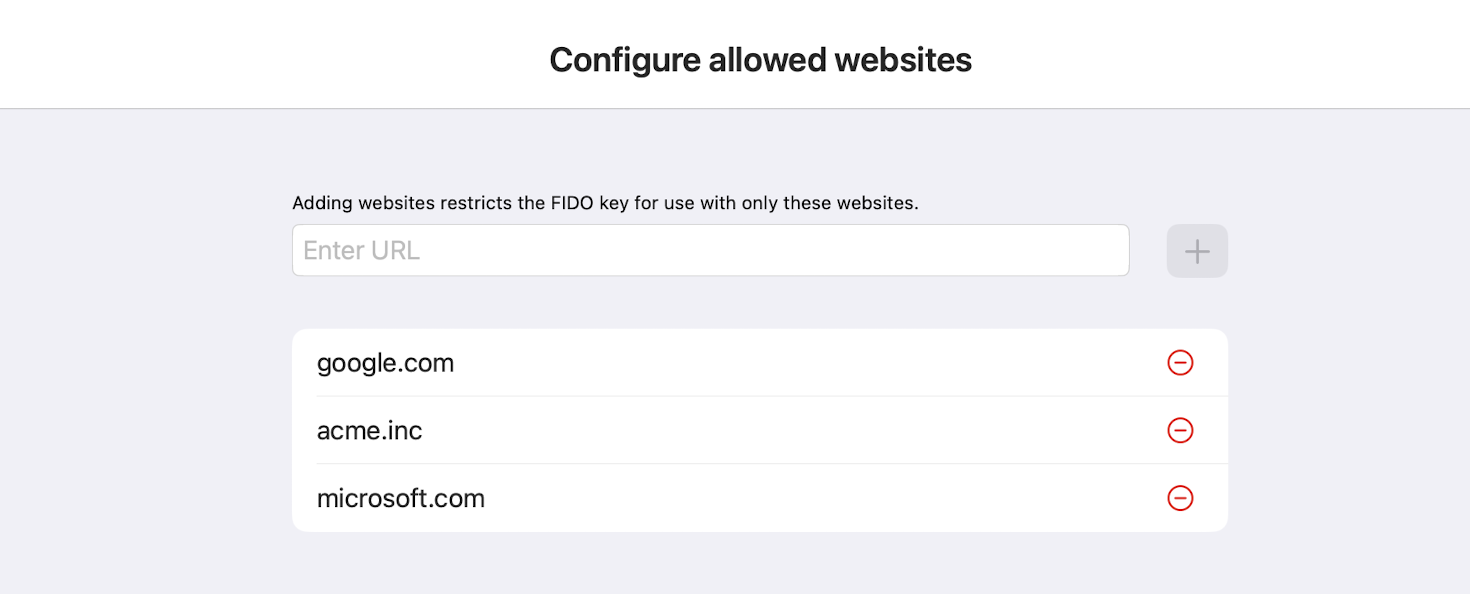Remove google.com from allowed websites
1470x594 pixels.
coord(1180,363)
